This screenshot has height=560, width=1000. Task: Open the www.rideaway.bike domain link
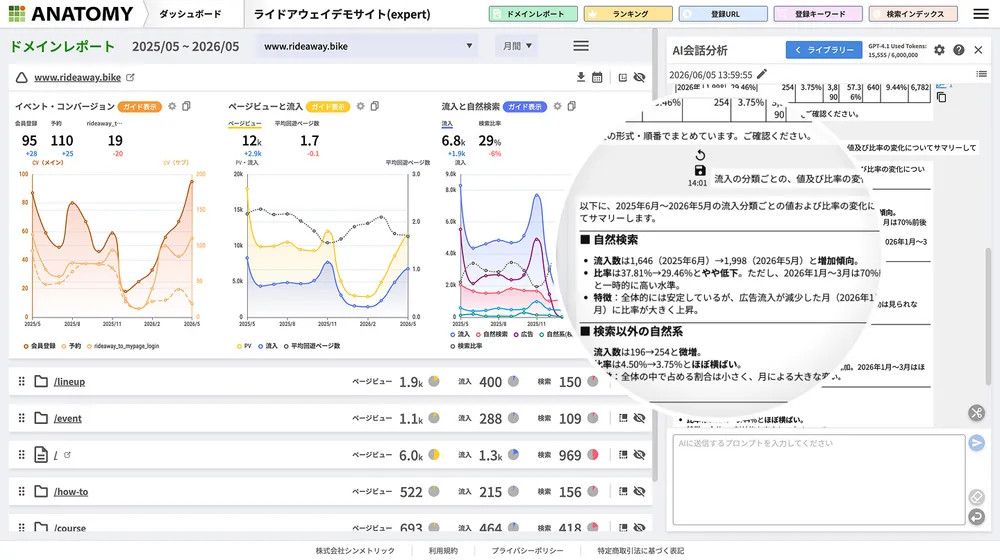click(x=77, y=77)
